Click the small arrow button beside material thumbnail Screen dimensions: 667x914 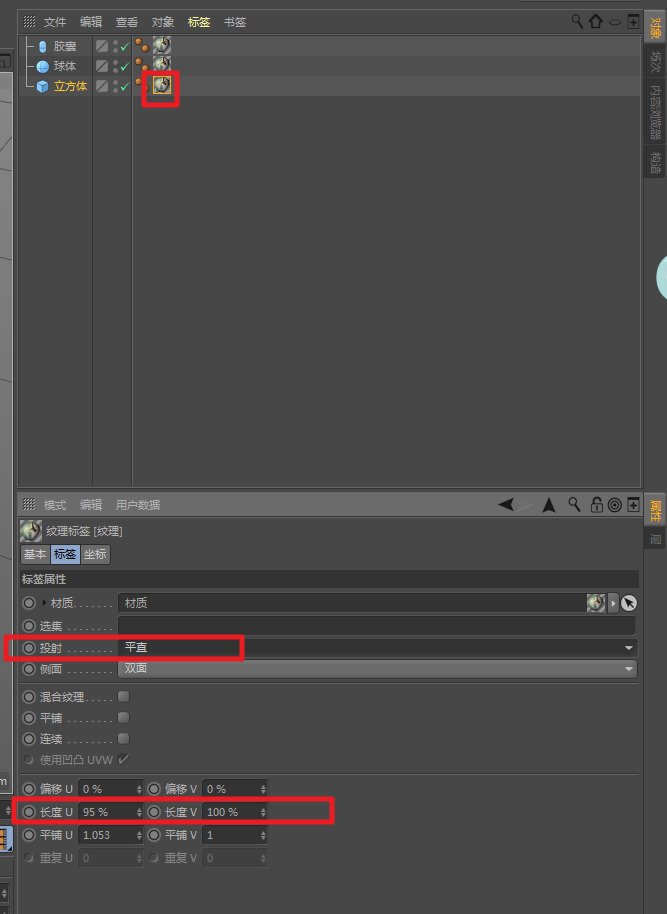(613, 603)
